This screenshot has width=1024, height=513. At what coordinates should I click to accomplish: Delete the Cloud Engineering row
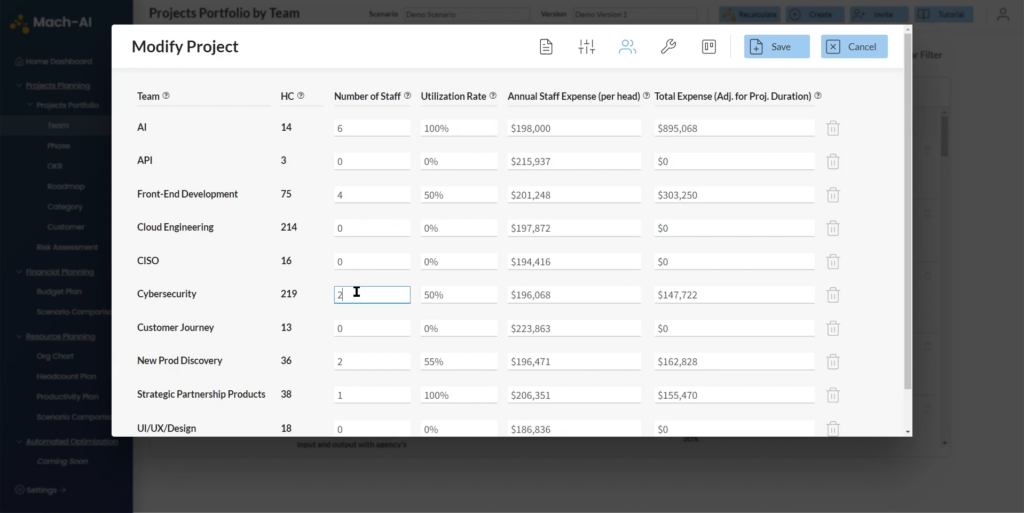tap(833, 228)
